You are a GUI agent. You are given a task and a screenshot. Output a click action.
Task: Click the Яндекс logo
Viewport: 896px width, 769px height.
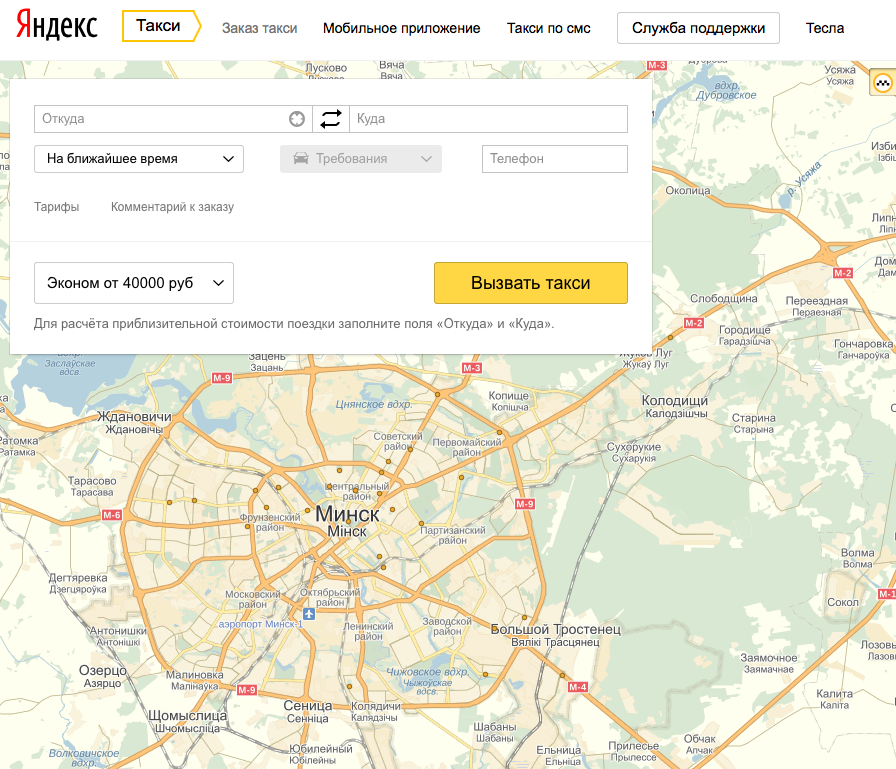coord(57,28)
